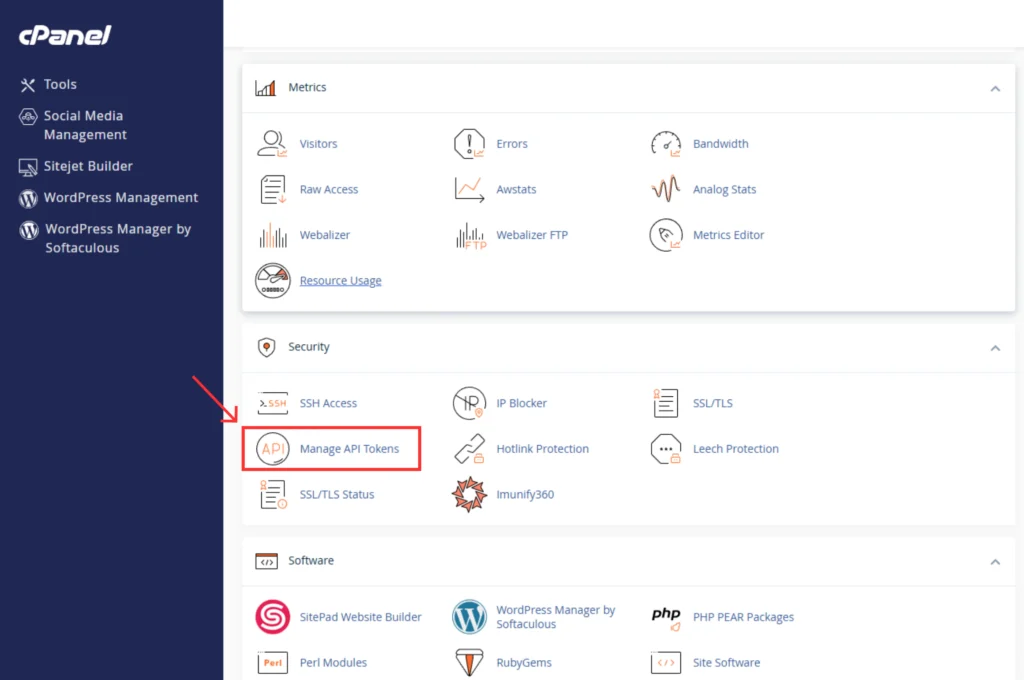1024x680 pixels.
Task: Click the SSL/TLS Status icon
Action: click(x=273, y=494)
